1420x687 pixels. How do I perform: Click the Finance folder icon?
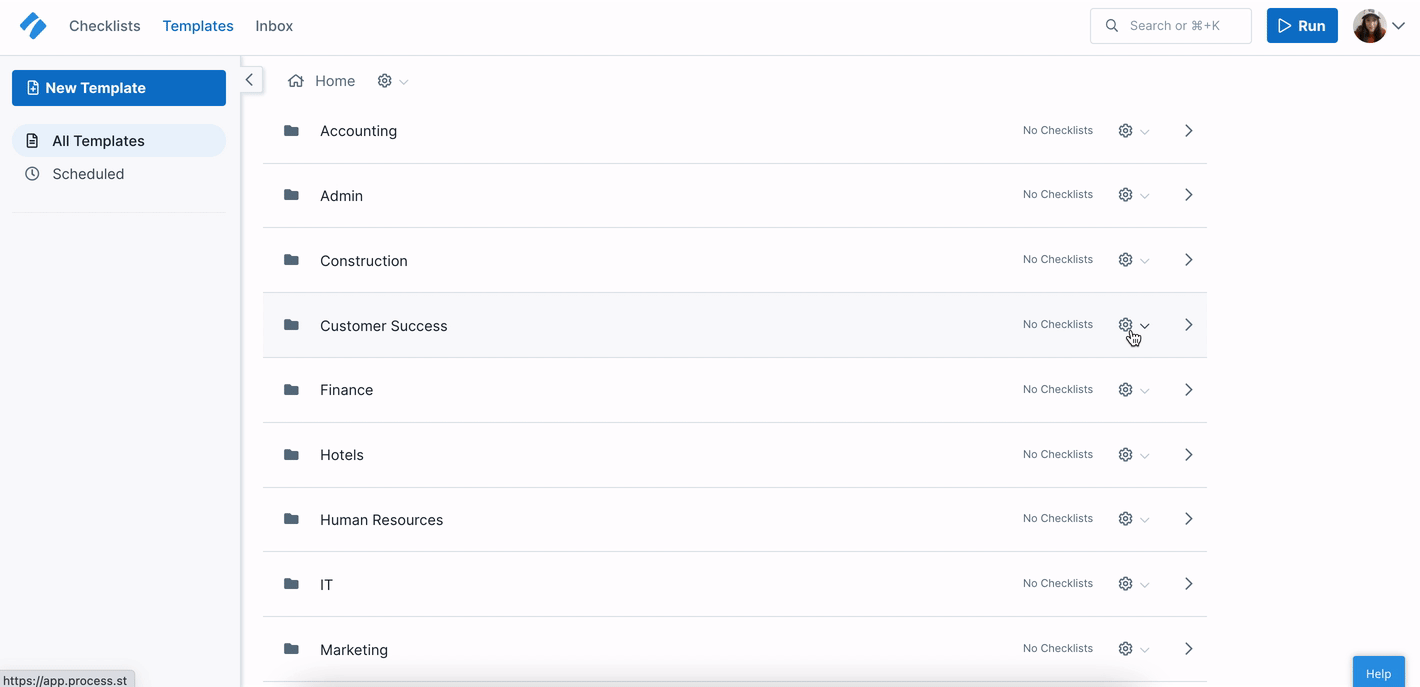[x=291, y=390]
